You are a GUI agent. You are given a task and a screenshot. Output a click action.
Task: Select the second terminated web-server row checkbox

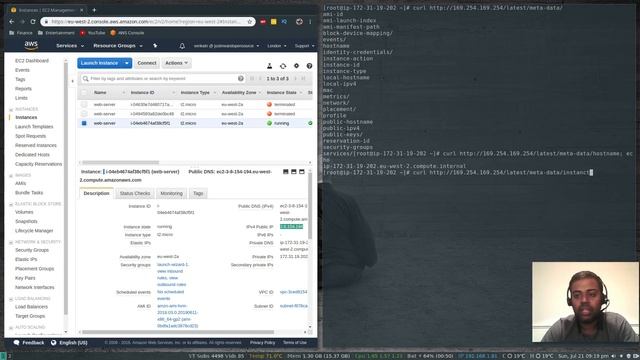point(84,114)
